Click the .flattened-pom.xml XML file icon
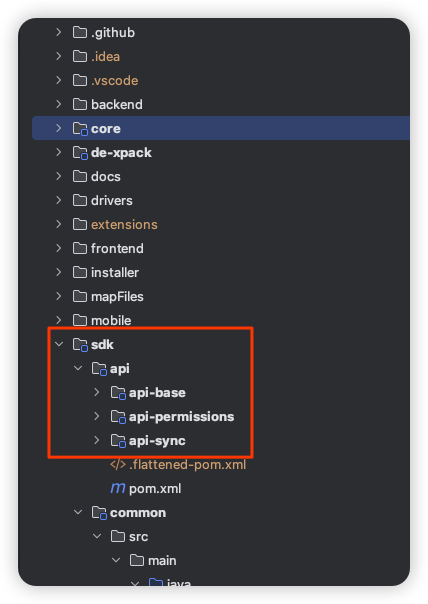The image size is (428, 604). (118, 465)
